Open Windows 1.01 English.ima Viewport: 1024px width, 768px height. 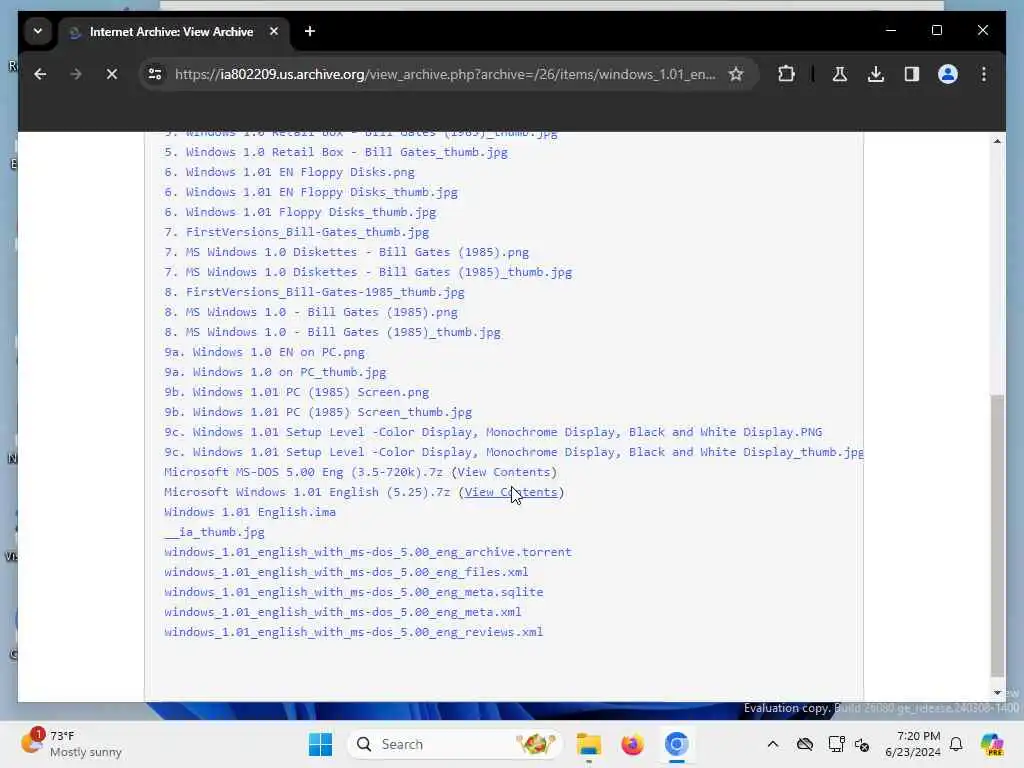(249, 512)
